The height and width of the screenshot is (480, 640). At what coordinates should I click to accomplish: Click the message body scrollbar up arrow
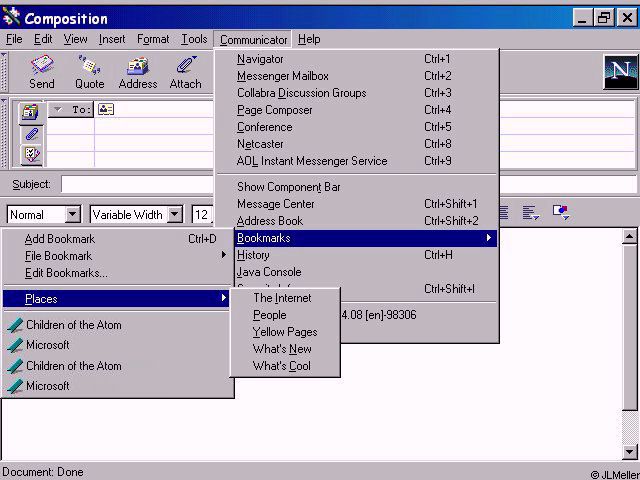tap(629, 236)
